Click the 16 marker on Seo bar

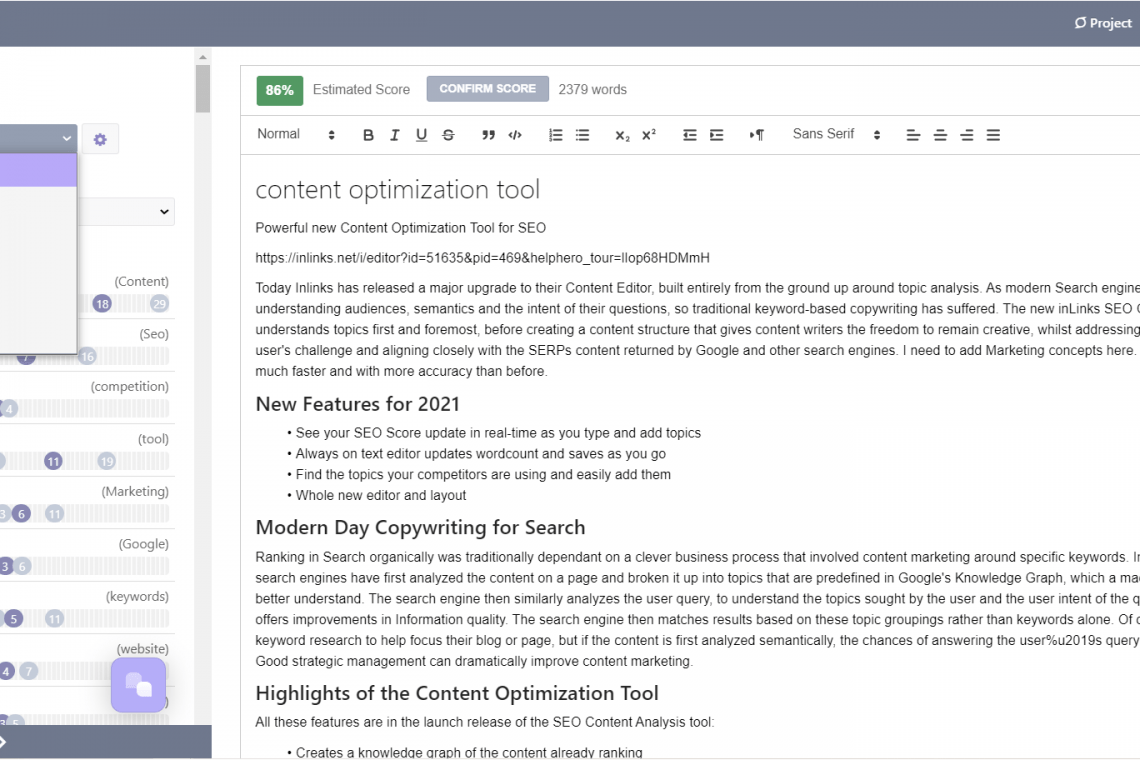[87, 356]
